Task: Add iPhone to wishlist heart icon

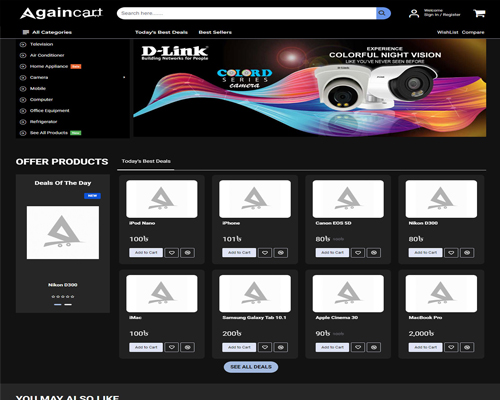Action: pyautogui.click(x=265, y=253)
